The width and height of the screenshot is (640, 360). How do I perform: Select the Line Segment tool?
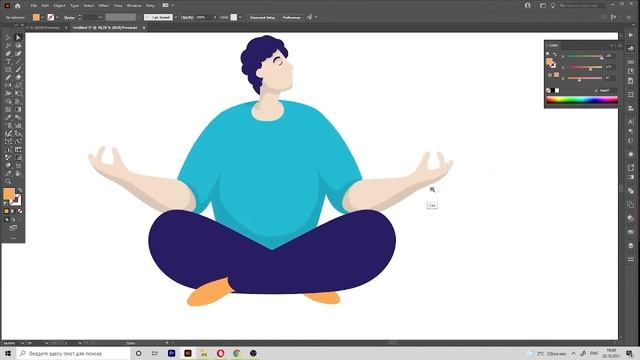(18, 62)
